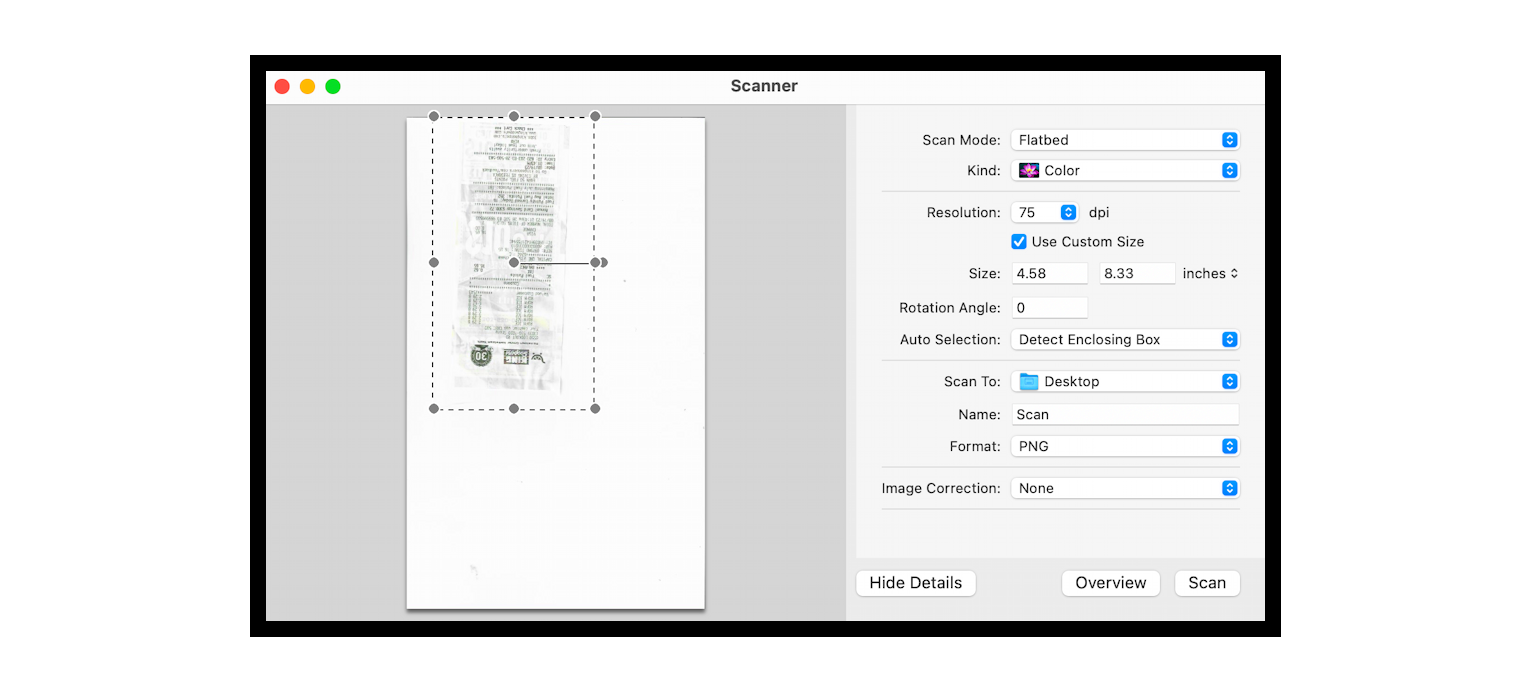Screen dimensions: 1531x692
Task: Click the width value field showing 4.58
Action: coord(1049,273)
